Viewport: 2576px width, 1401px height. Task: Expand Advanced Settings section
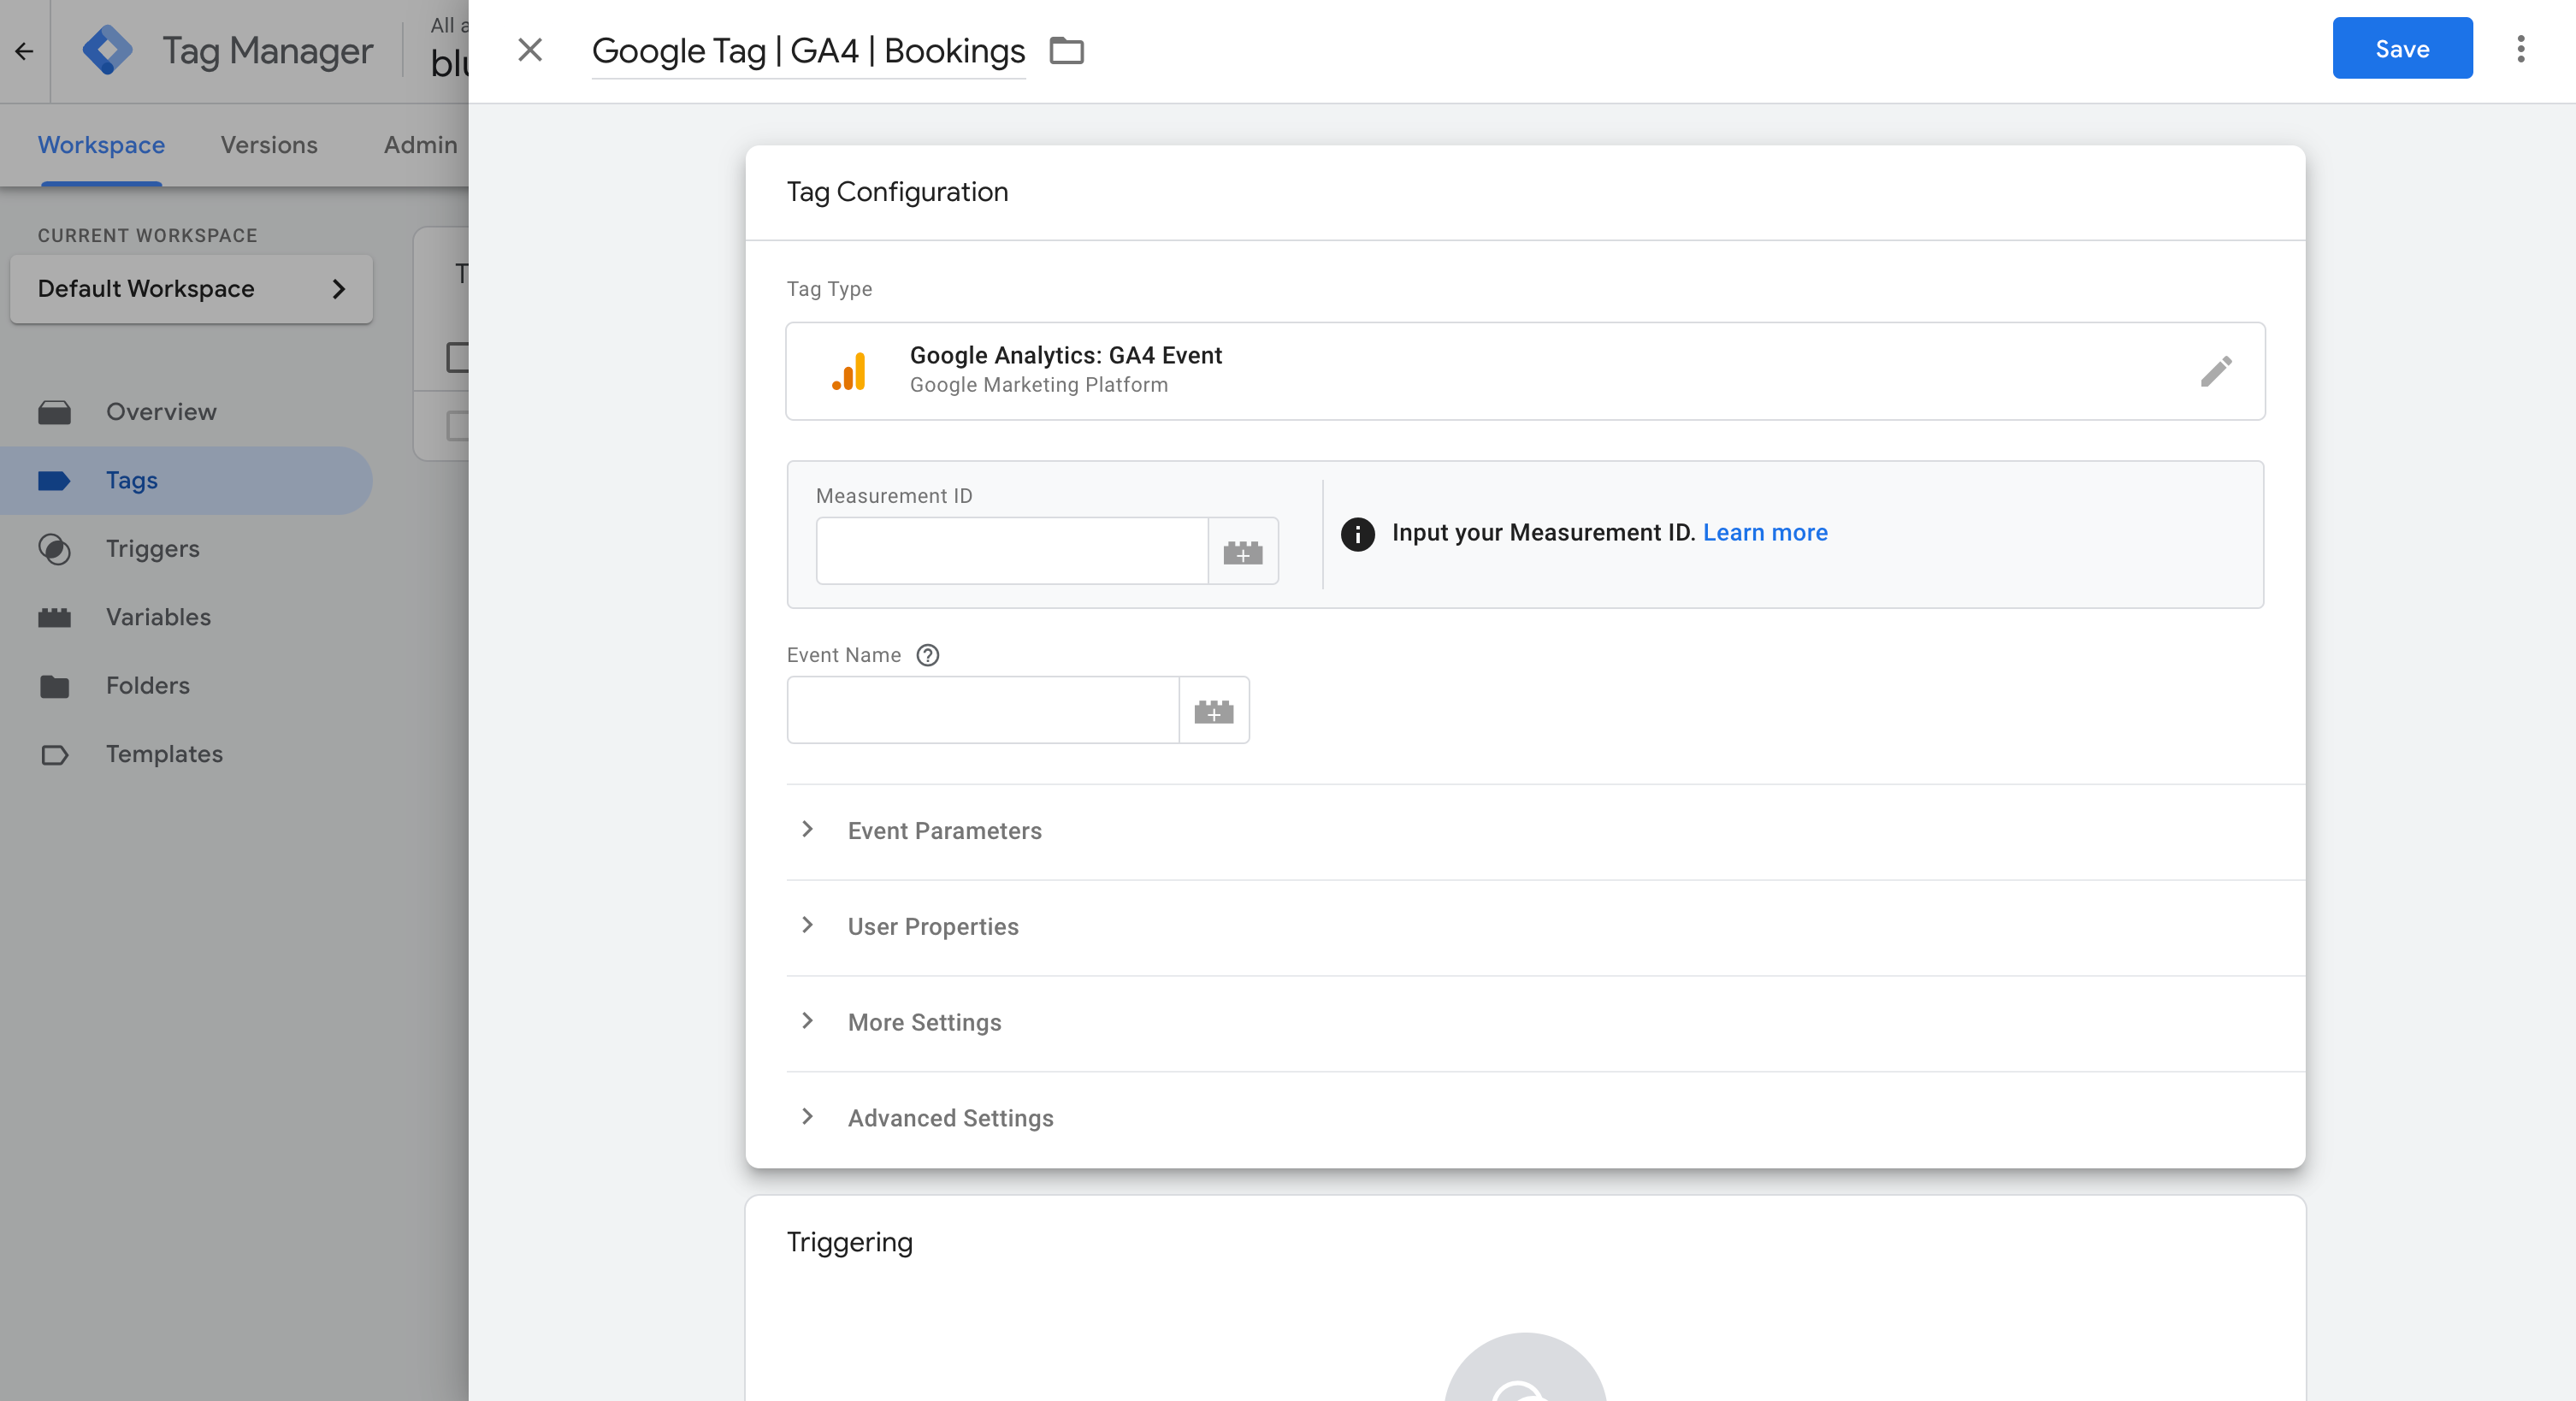coord(1545,1119)
